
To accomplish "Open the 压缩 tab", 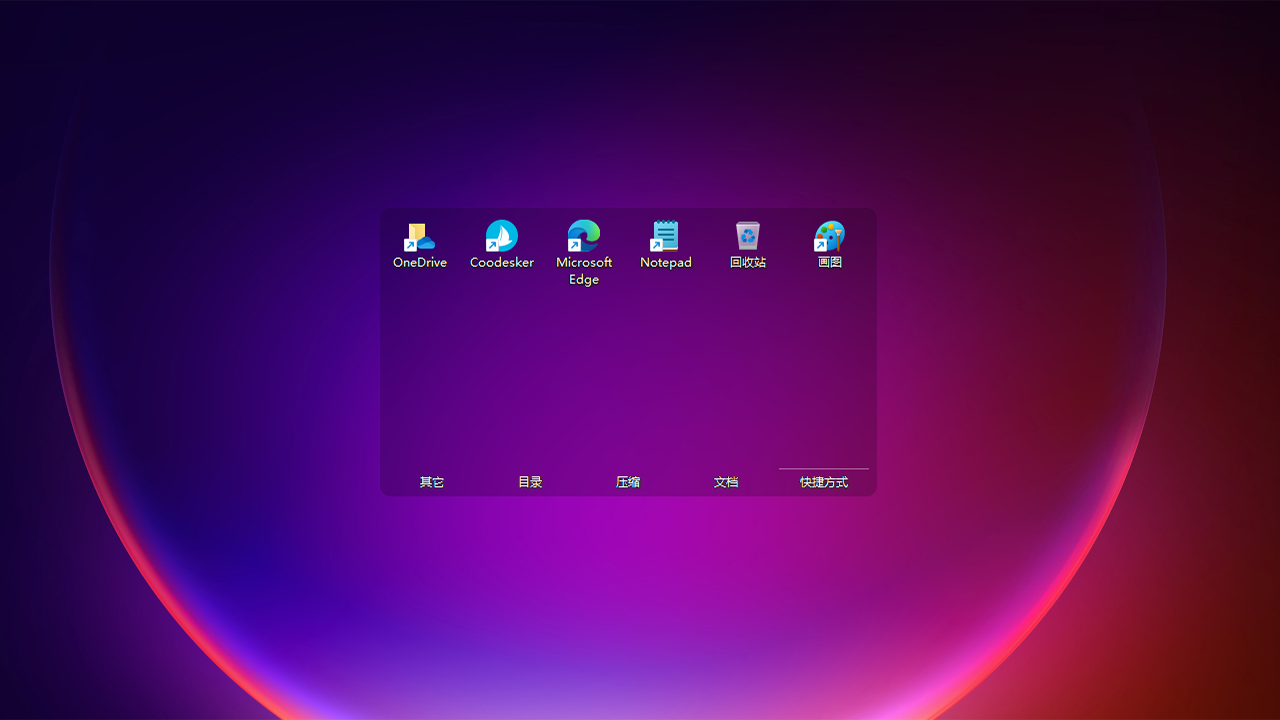I will [x=628, y=482].
